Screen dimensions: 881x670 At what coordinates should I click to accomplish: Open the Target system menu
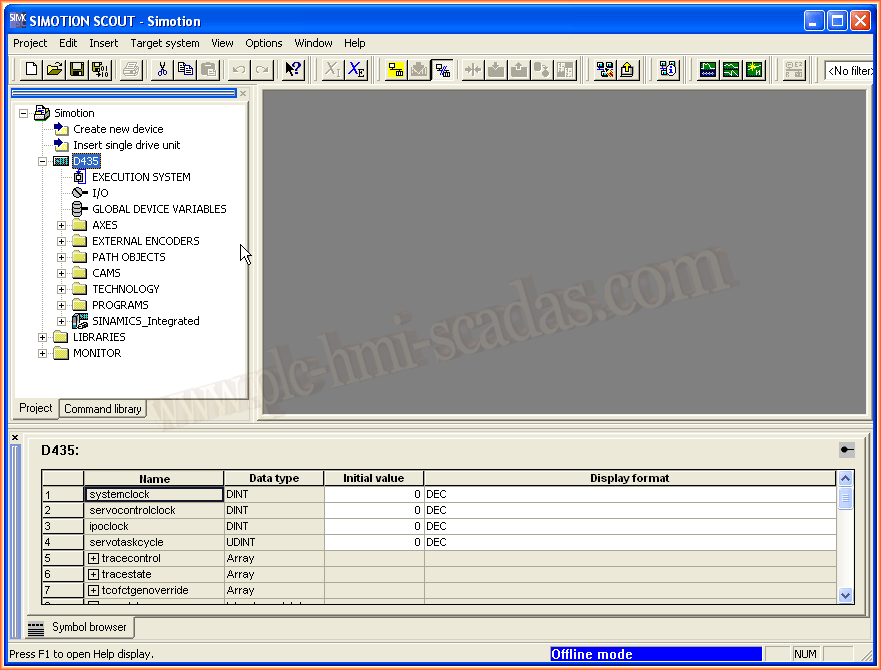pos(165,43)
